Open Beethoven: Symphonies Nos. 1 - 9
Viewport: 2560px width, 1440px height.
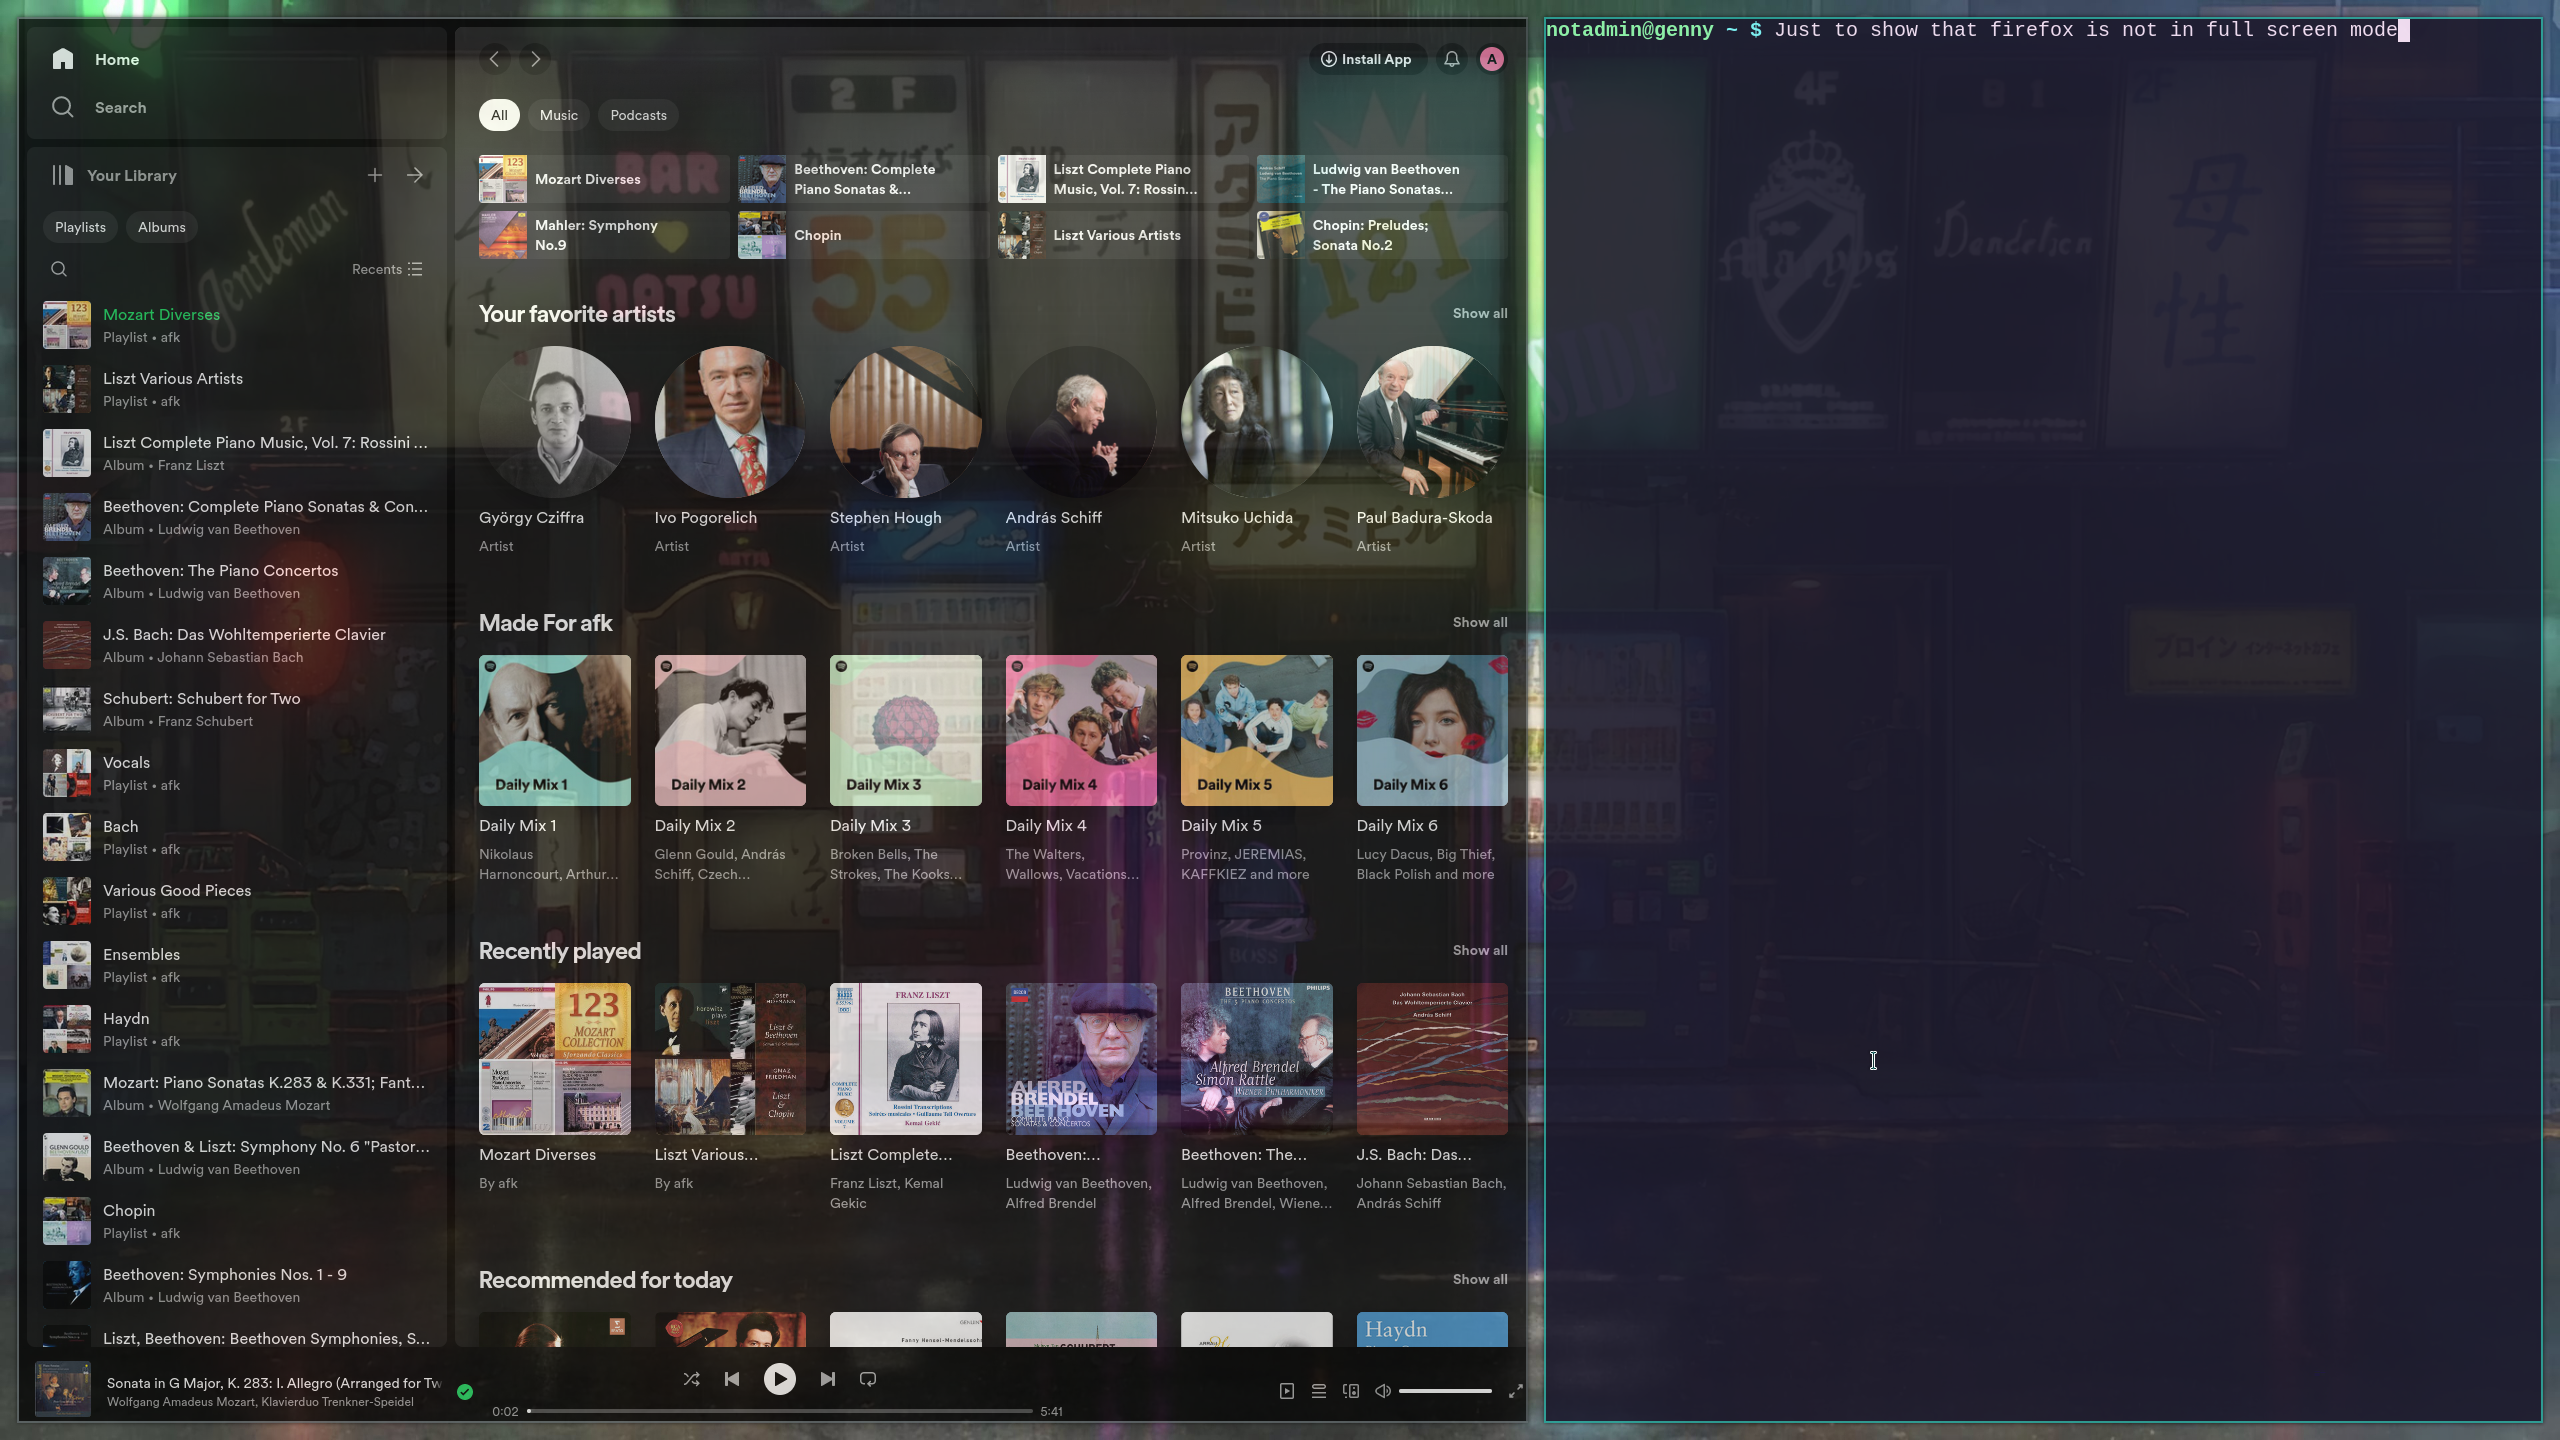click(237, 1285)
